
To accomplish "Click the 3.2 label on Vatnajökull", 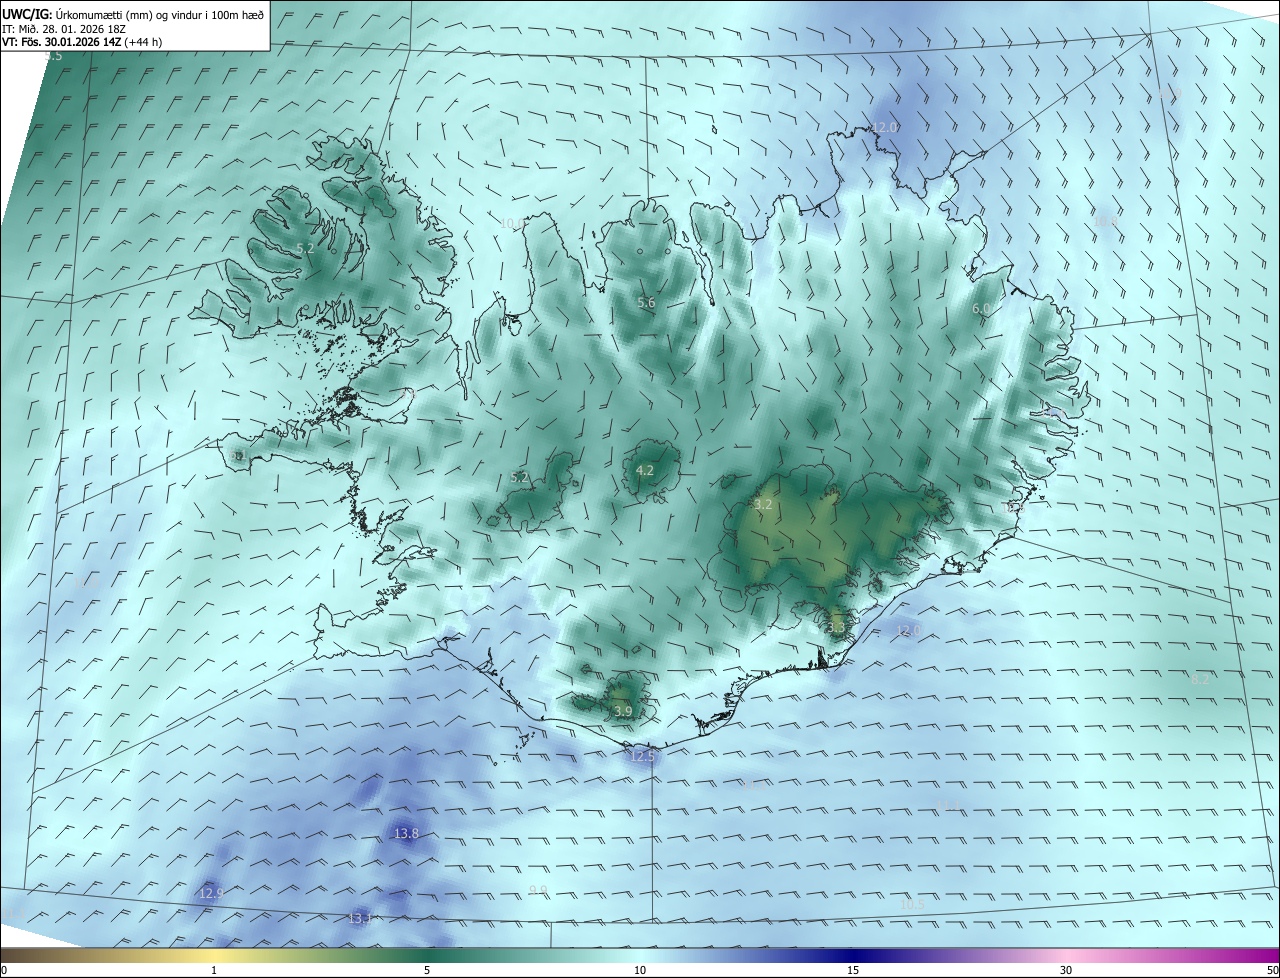I will tap(763, 505).
